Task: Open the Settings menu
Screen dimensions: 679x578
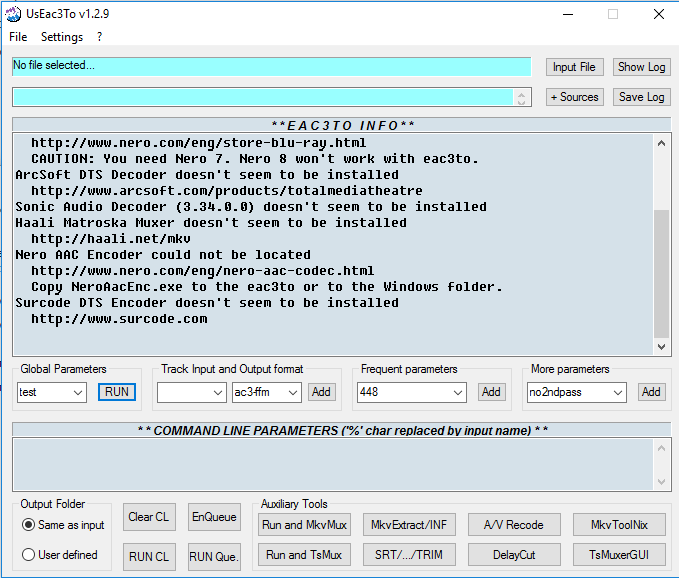Action: (x=62, y=37)
